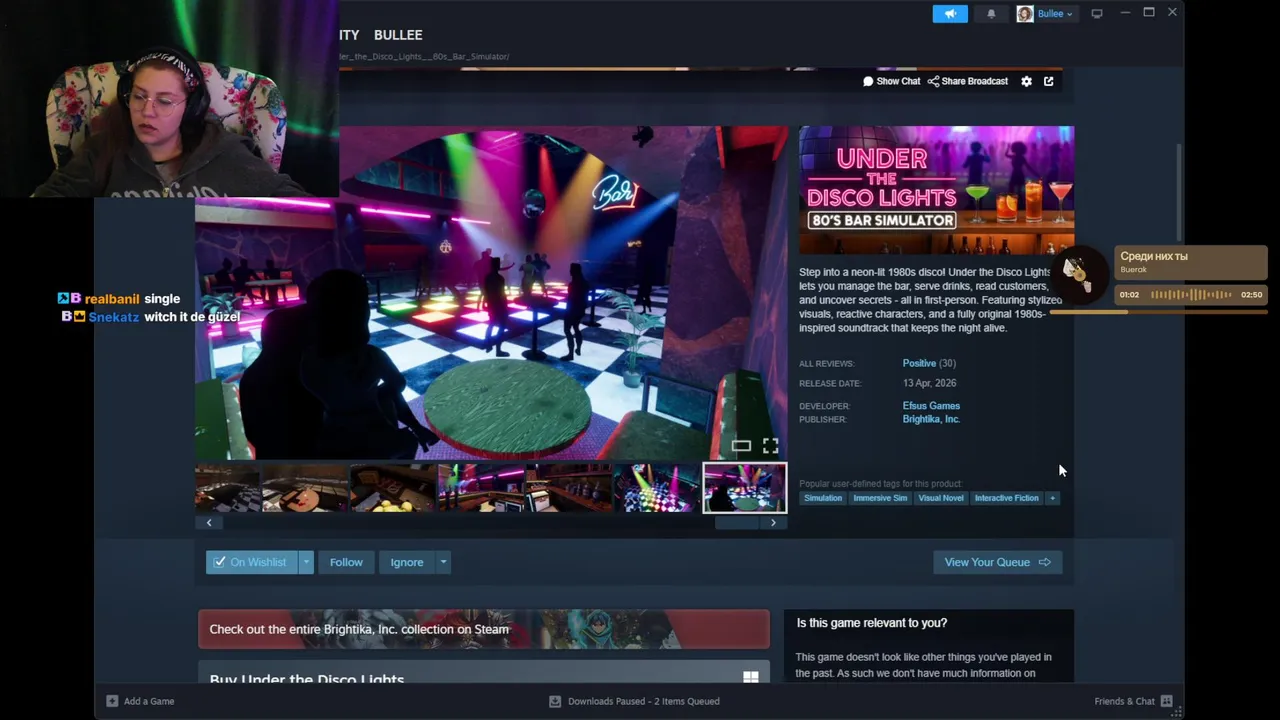This screenshot has height=720, width=1280.
Task: Enter fullscreen on the screenshot viewer
Action: 770,446
